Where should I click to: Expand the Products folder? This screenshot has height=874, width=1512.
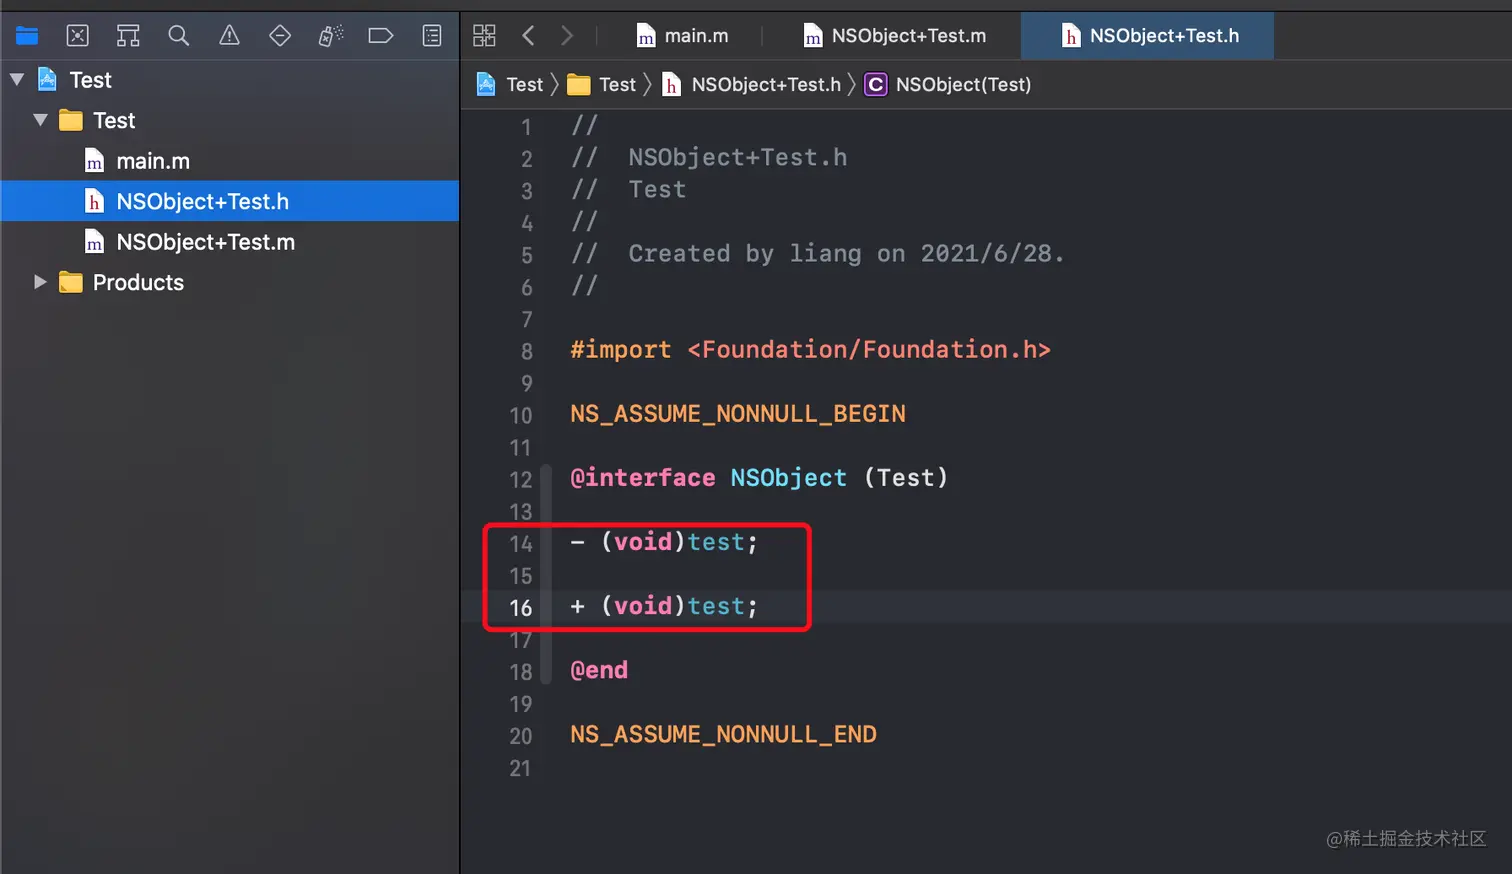tap(40, 282)
